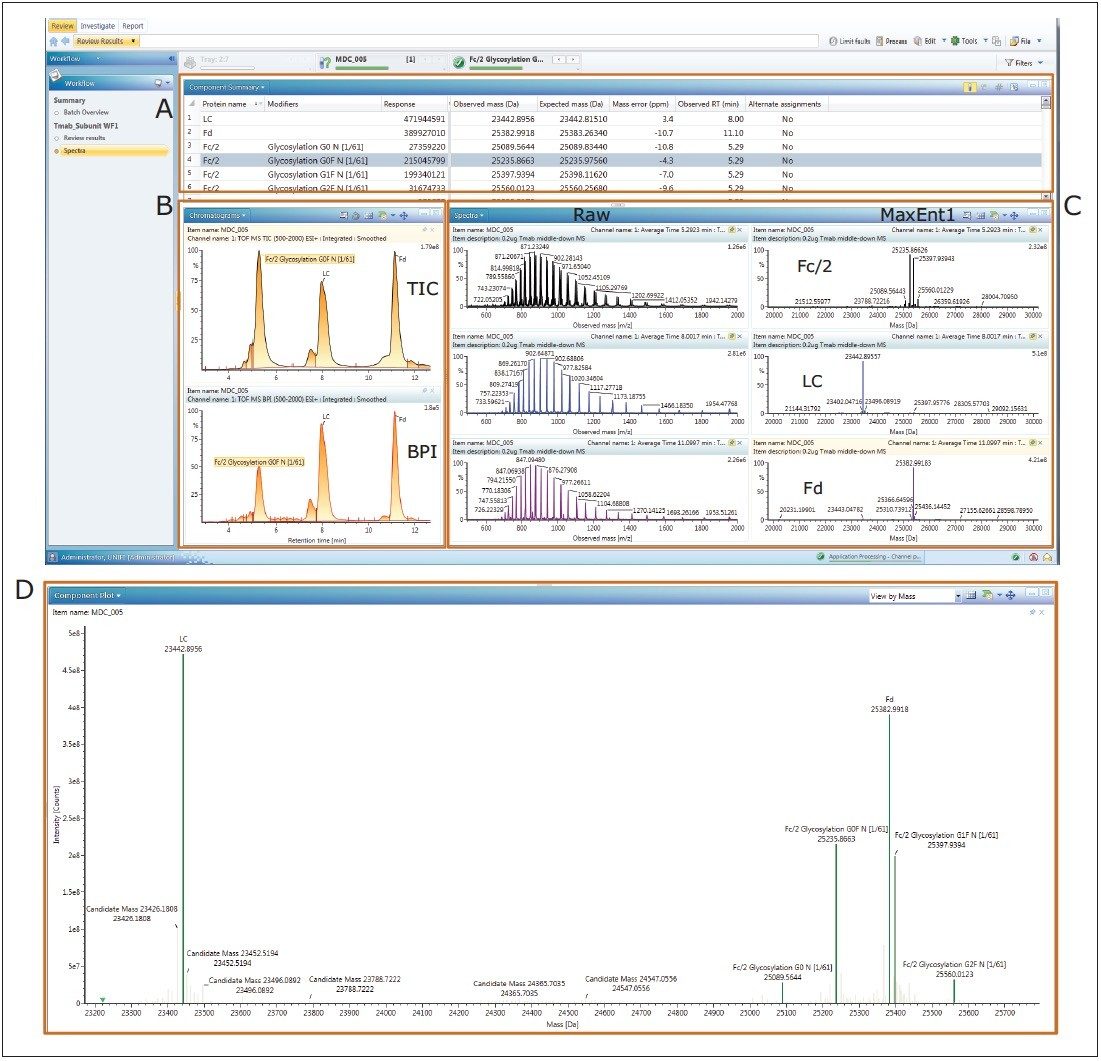Switch to the Report tab
Image resolution: width=1101 pixels, height=1061 pixels.
(x=132, y=25)
